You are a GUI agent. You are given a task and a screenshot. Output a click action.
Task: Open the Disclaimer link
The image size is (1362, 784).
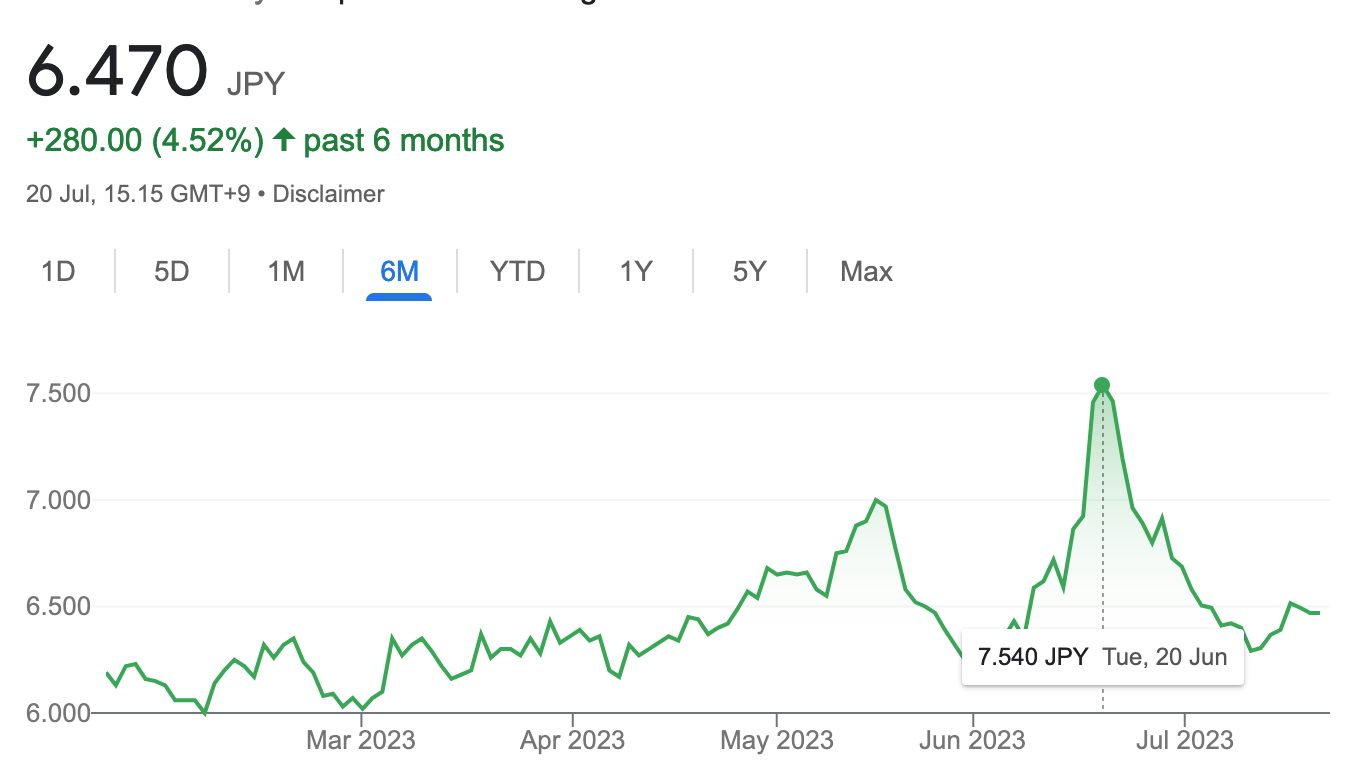tap(328, 194)
